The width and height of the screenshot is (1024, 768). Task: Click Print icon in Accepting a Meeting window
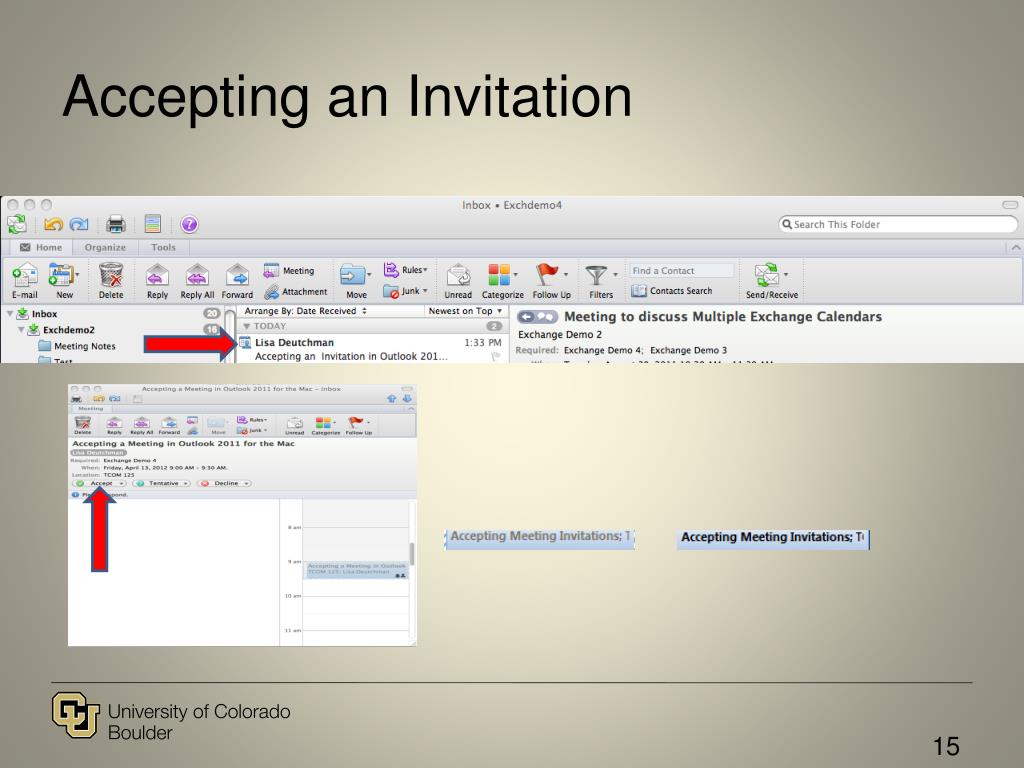[x=76, y=398]
